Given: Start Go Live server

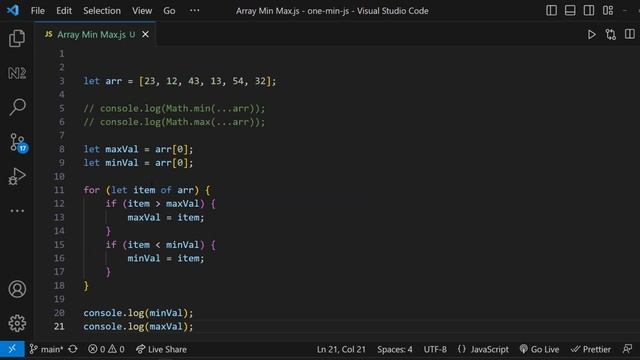Looking at the screenshot, I should (x=539, y=349).
